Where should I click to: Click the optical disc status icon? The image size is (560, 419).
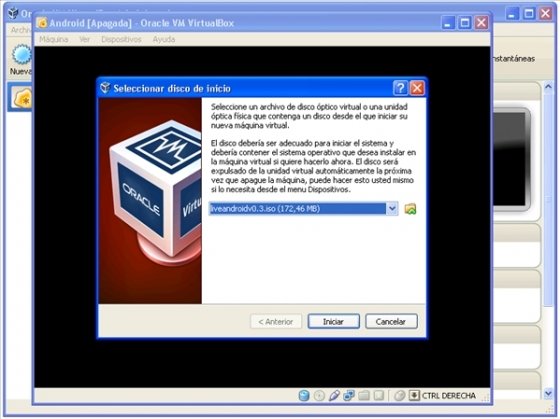319,395
